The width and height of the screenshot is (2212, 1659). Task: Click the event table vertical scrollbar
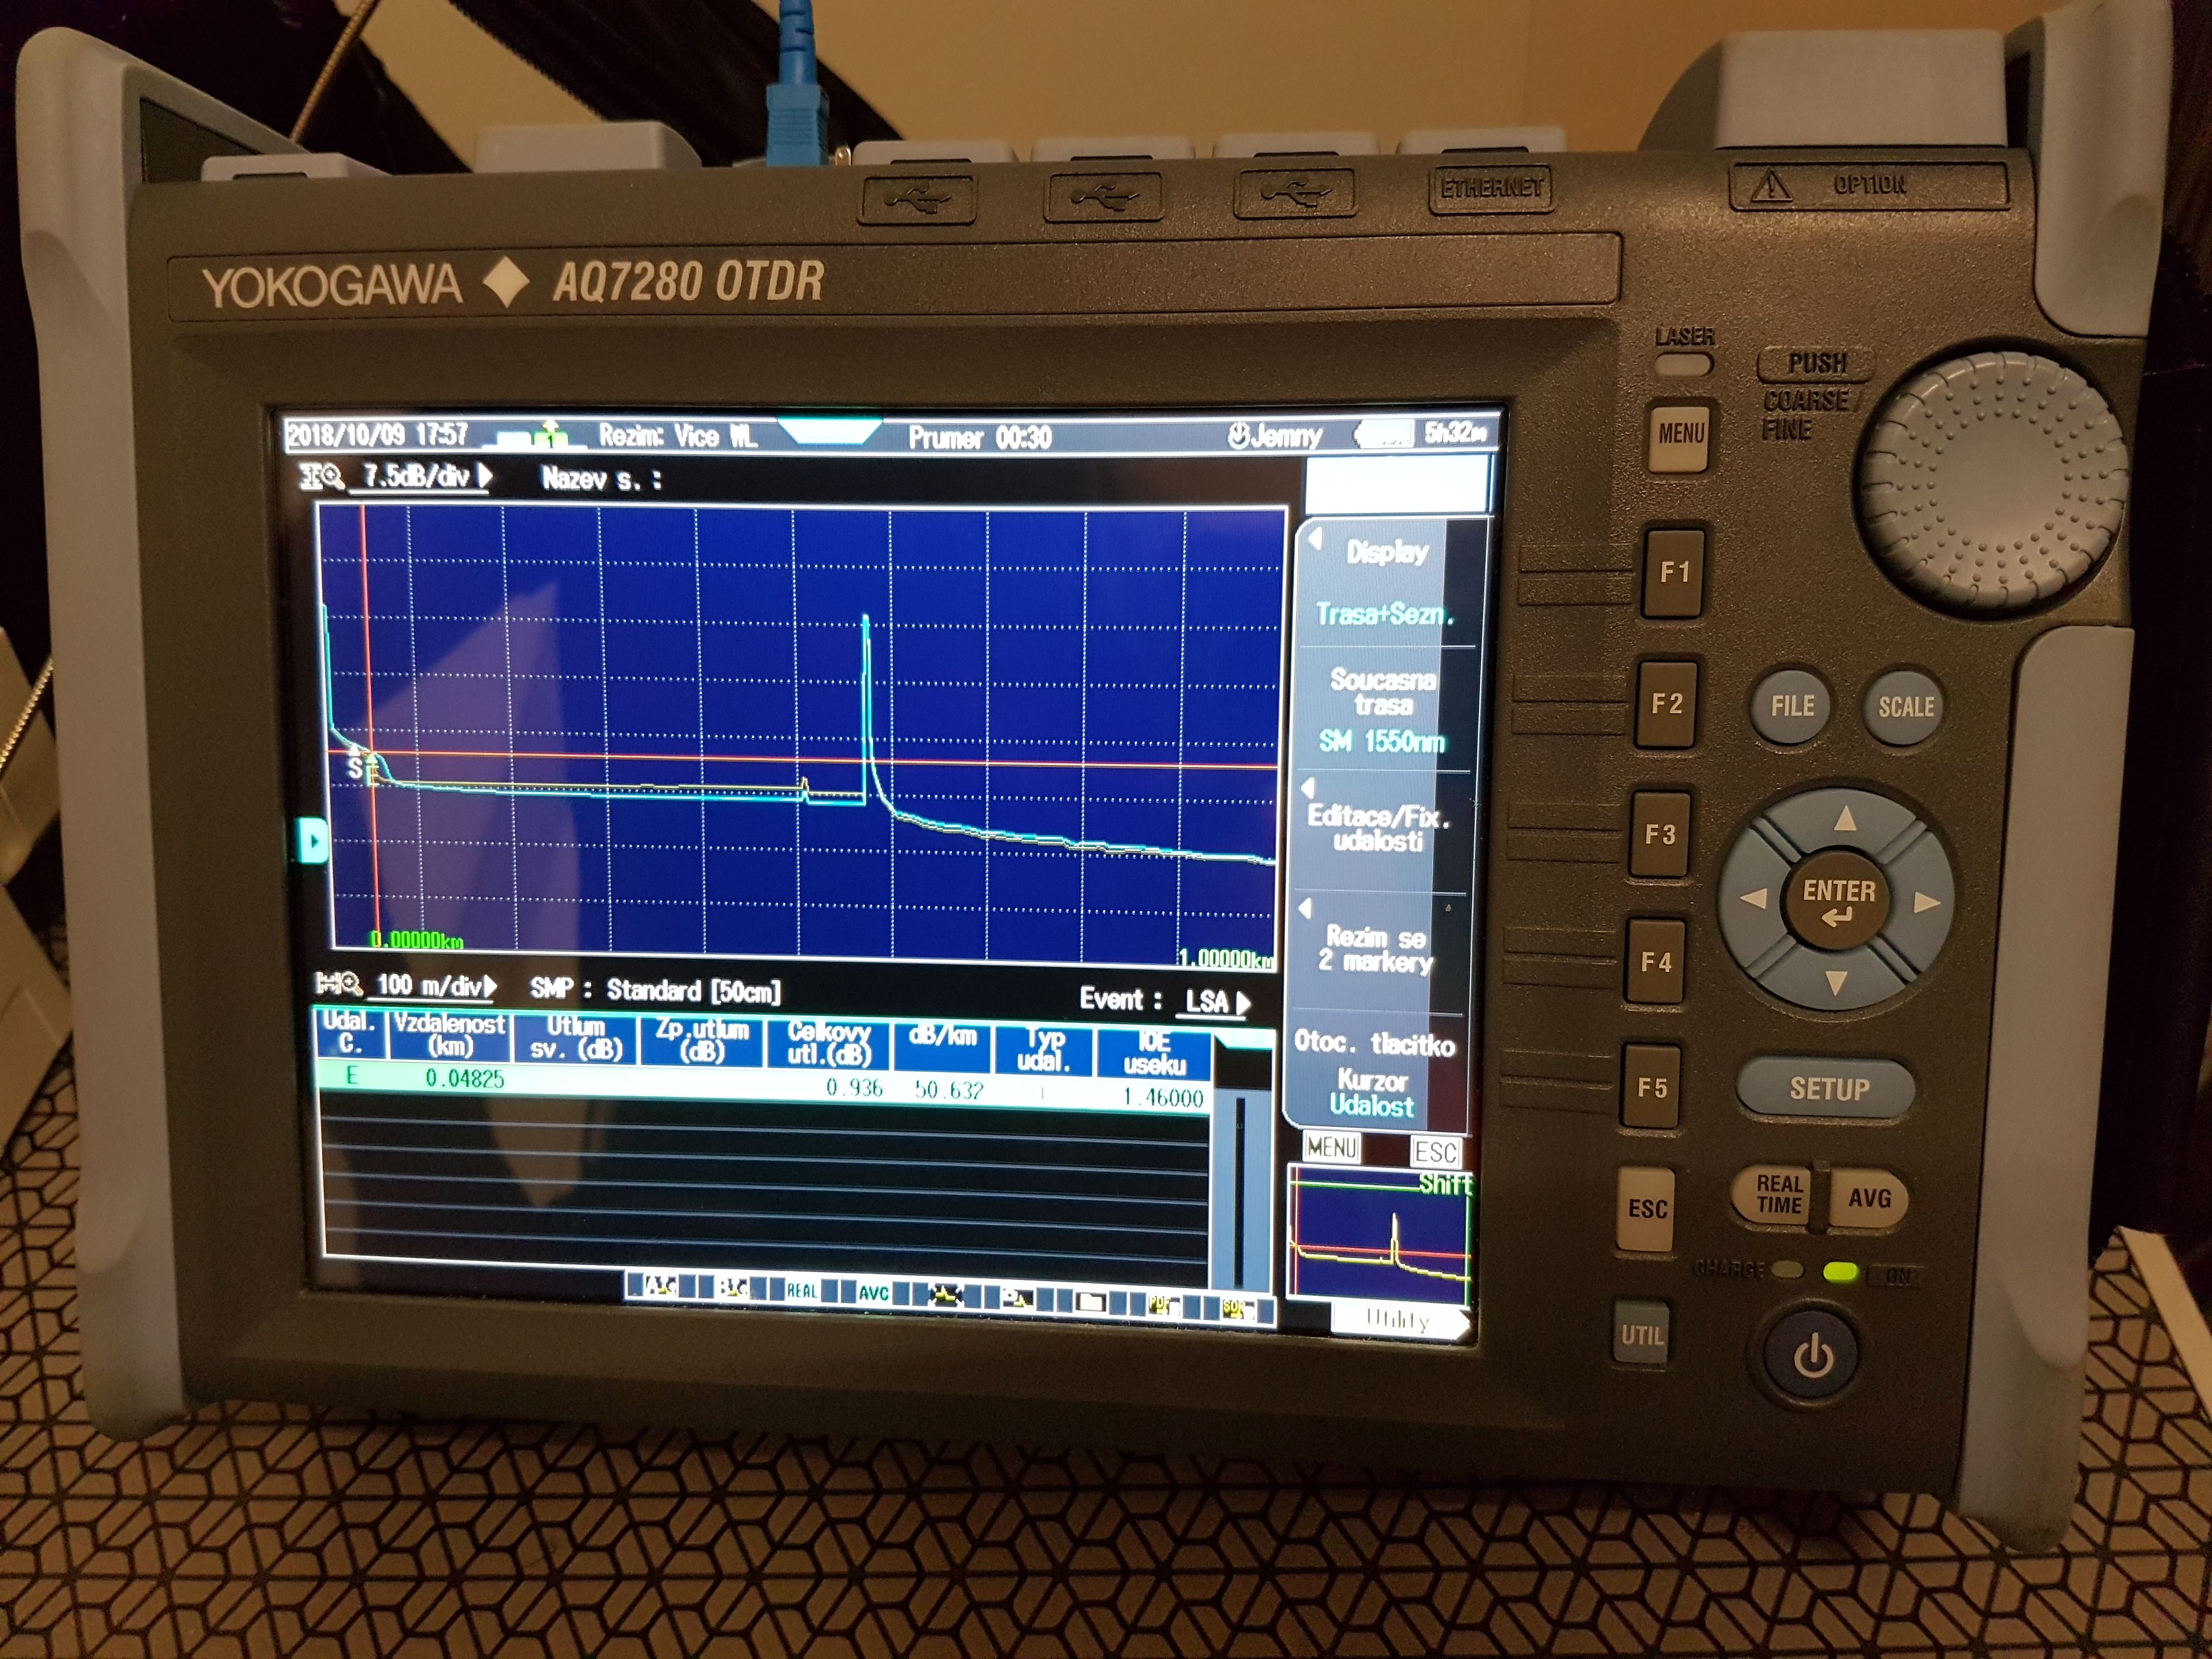click(x=1240, y=1190)
